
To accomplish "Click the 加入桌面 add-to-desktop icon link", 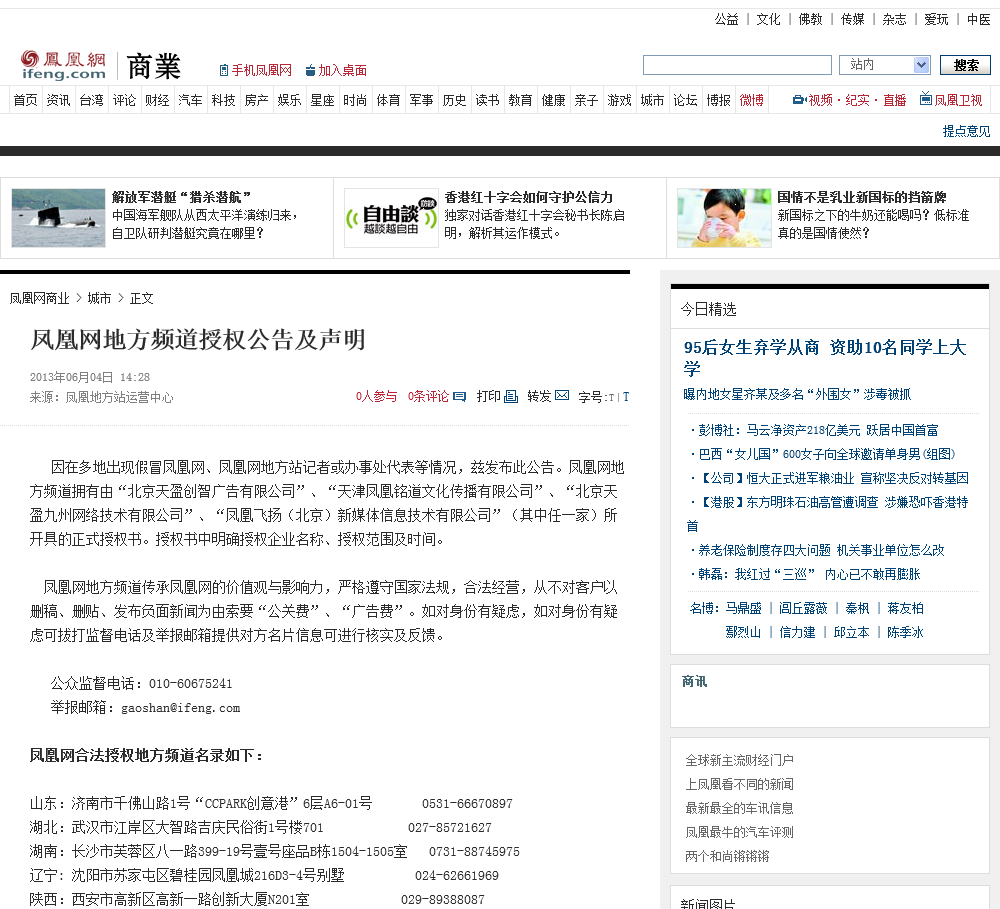I will (336, 70).
